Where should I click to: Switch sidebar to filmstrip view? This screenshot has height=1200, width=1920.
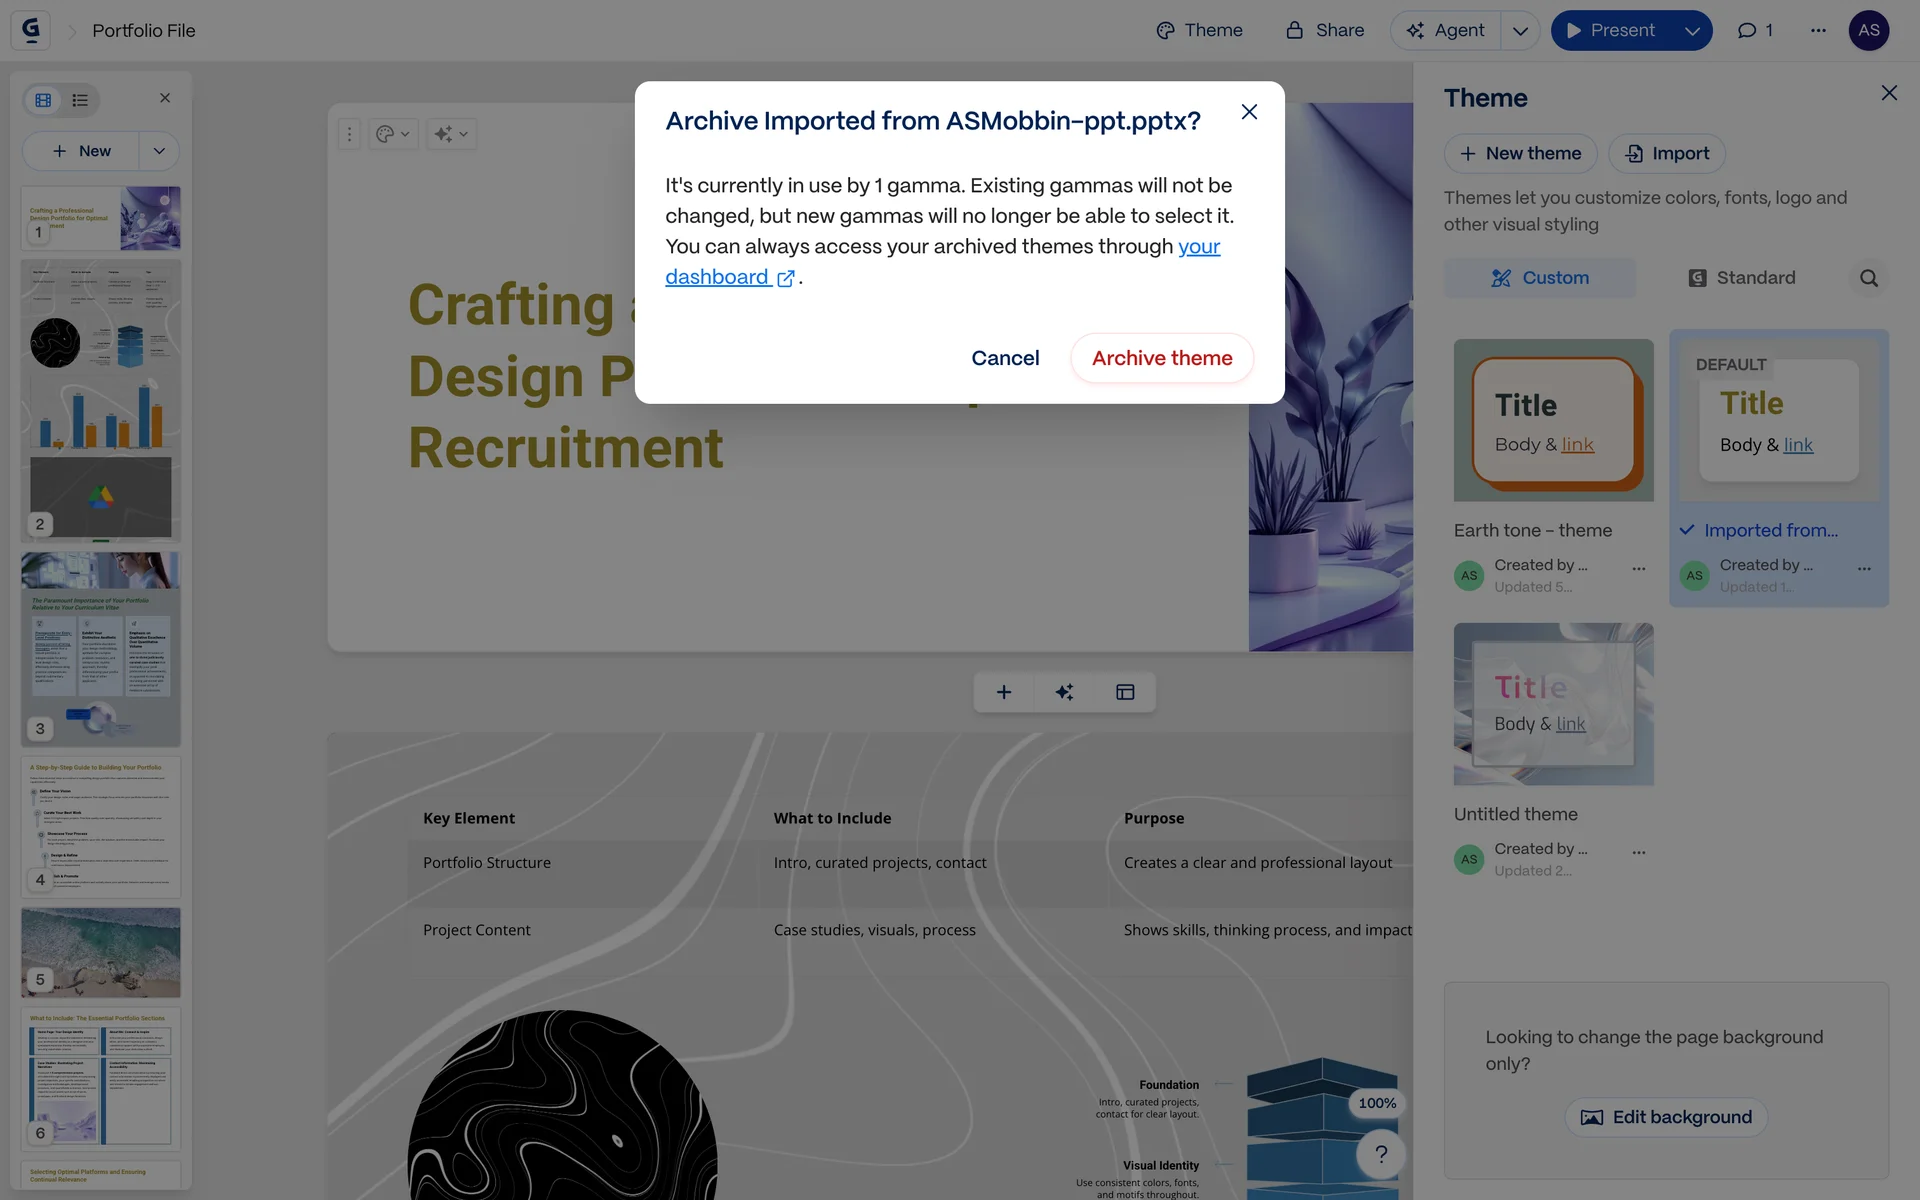click(x=43, y=100)
